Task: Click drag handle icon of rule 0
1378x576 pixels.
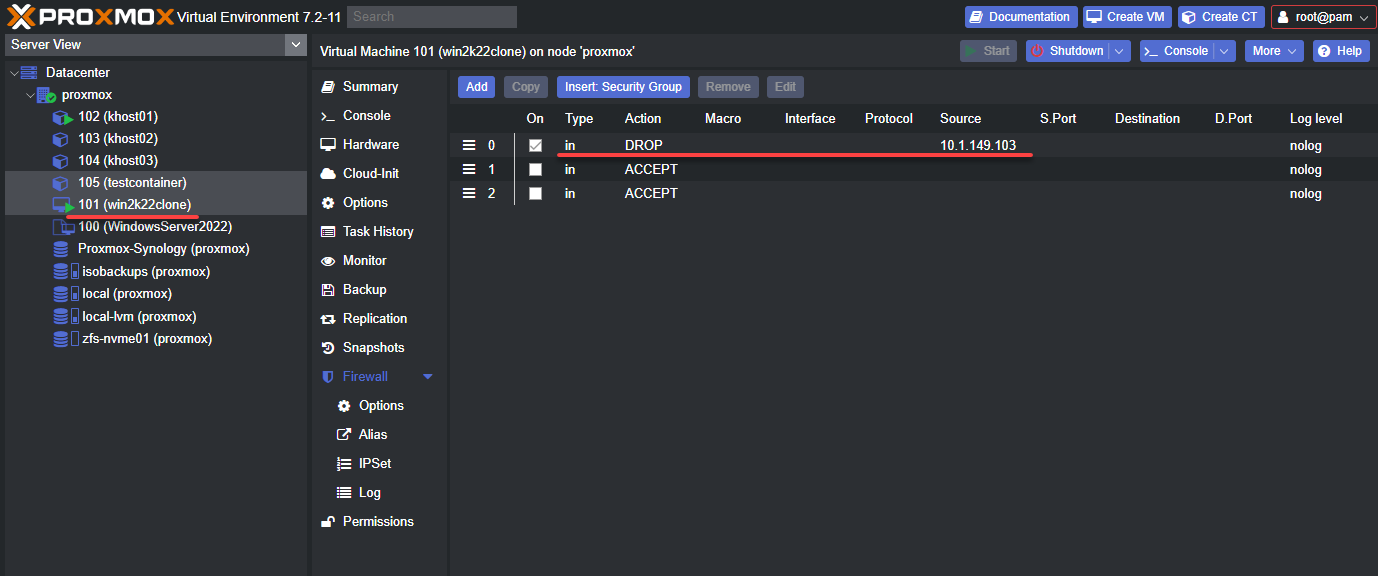Action: click(468, 146)
